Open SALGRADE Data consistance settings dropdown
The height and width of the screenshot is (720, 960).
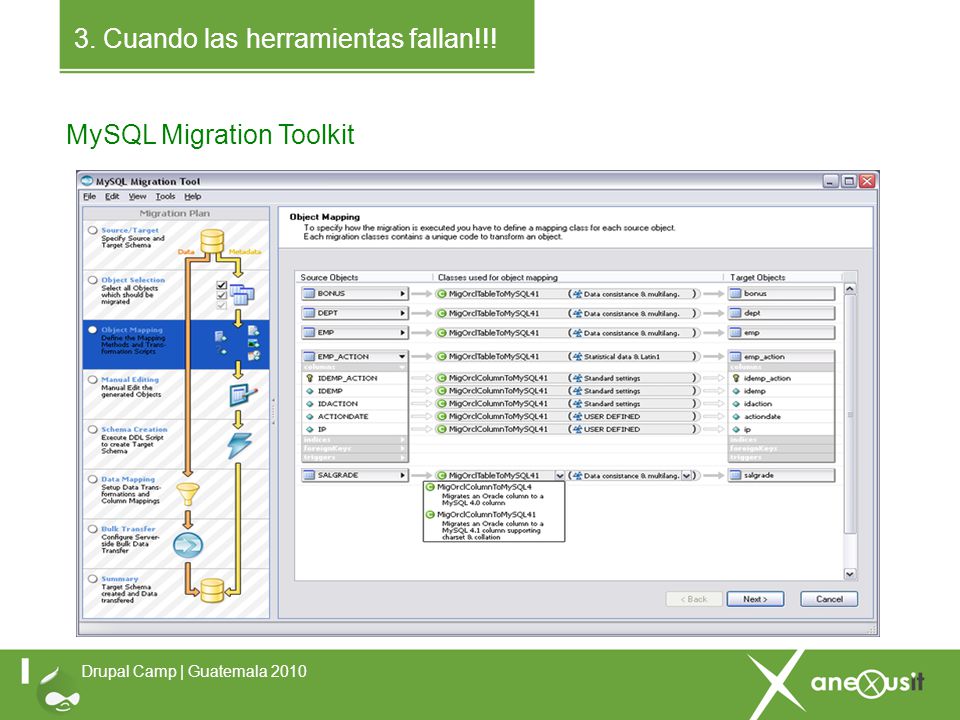(x=686, y=476)
